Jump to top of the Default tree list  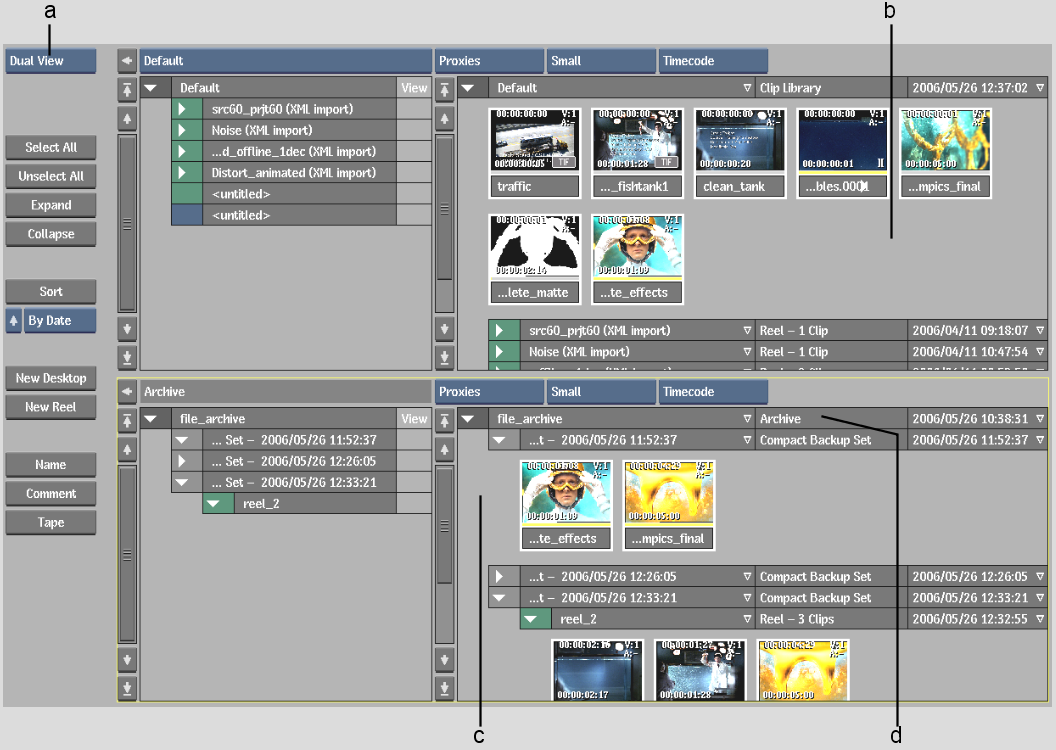point(127,90)
